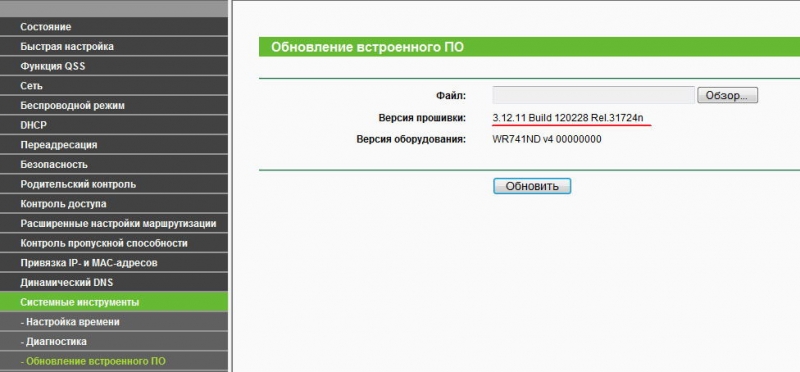Click the Обновить button
The width and height of the screenshot is (800, 372).
pyautogui.click(x=532, y=186)
